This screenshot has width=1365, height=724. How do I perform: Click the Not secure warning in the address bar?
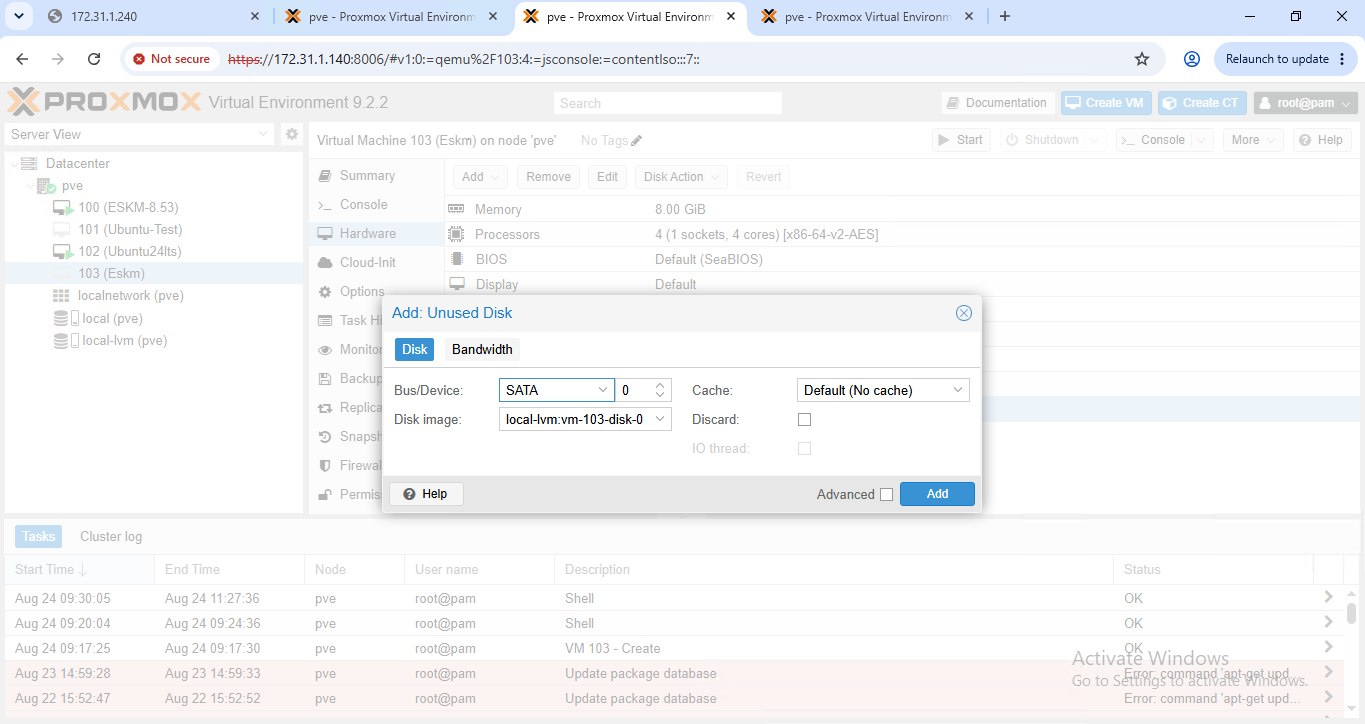[171, 59]
